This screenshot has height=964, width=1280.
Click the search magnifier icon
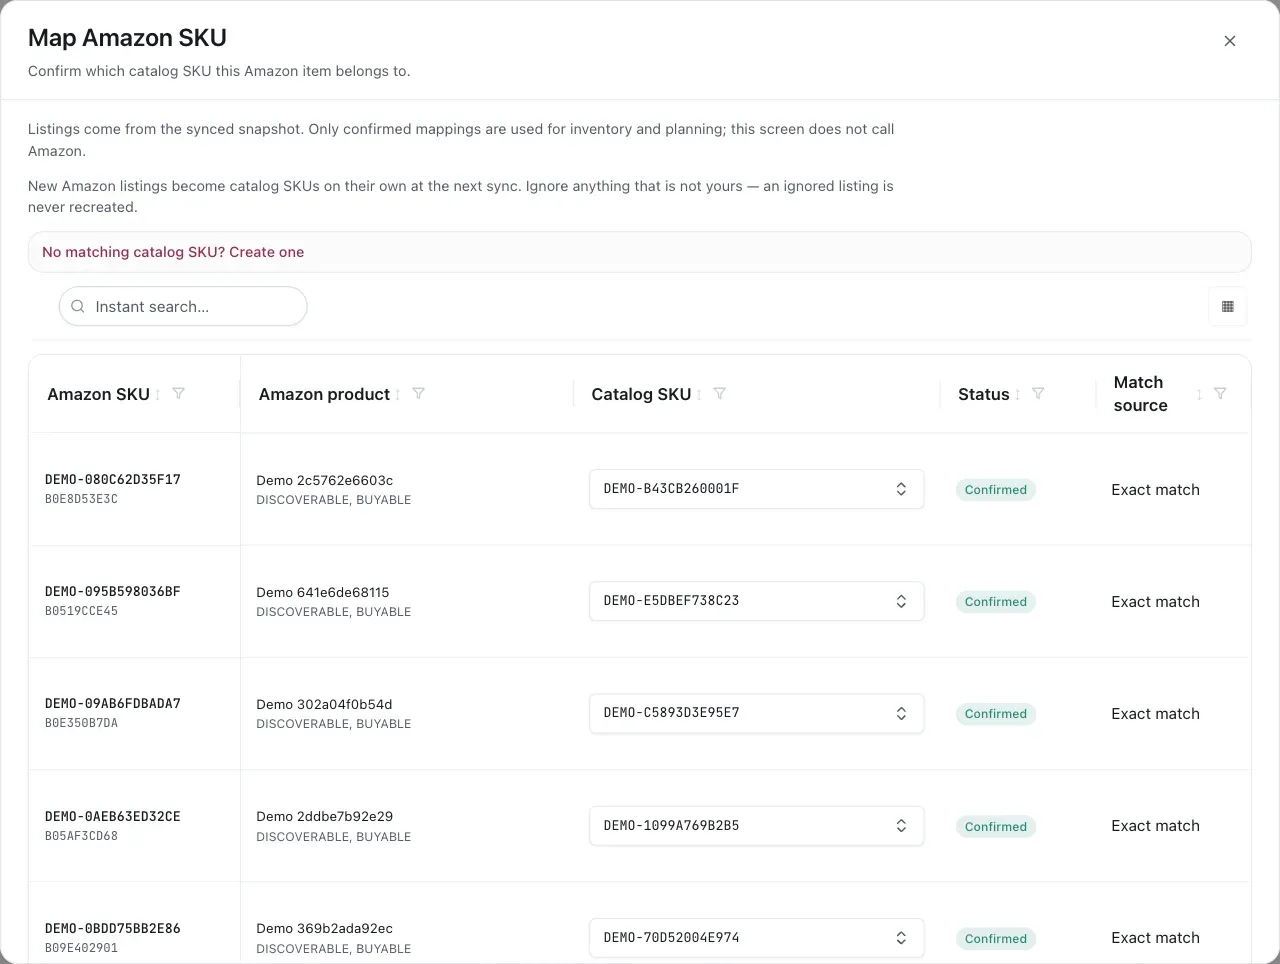[x=78, y=307]
